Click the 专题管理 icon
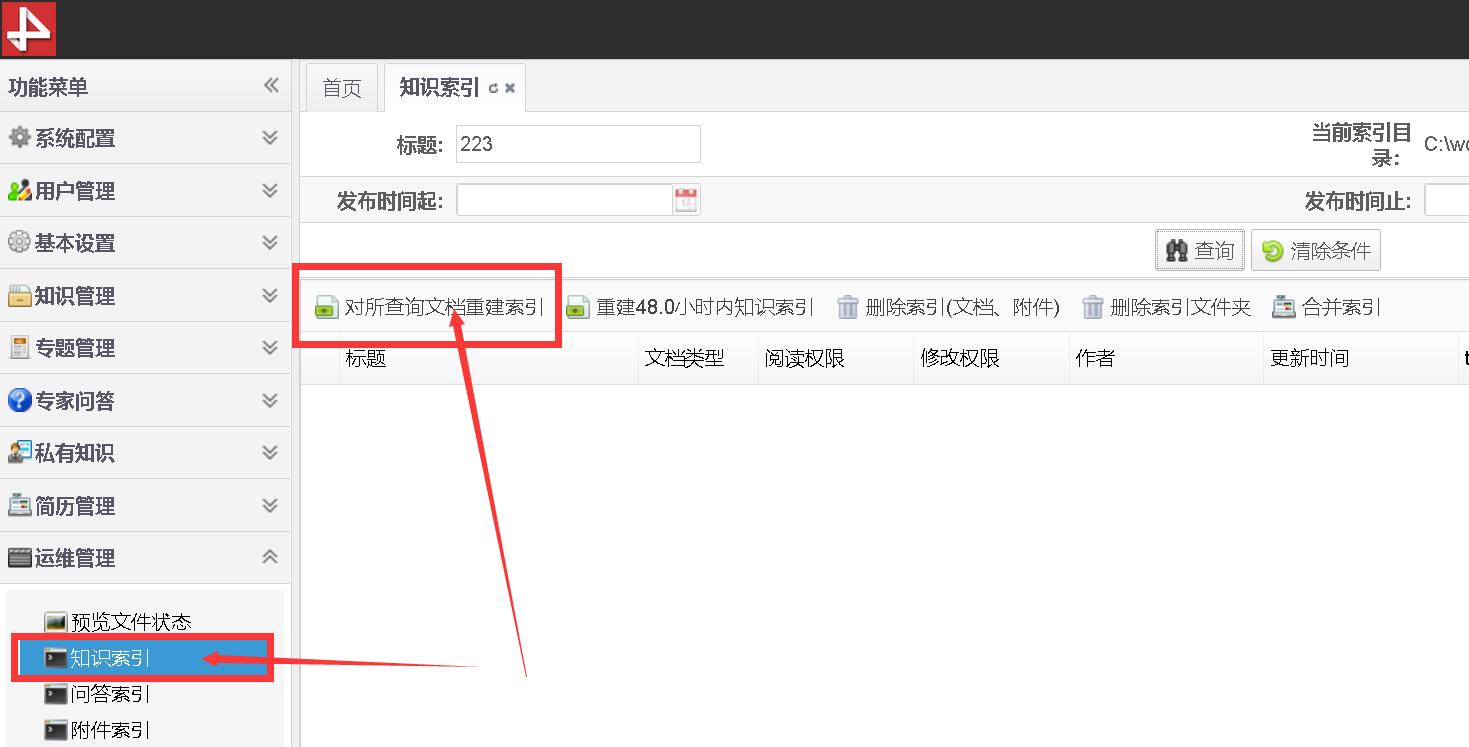1469x747 pixels. 19,348
